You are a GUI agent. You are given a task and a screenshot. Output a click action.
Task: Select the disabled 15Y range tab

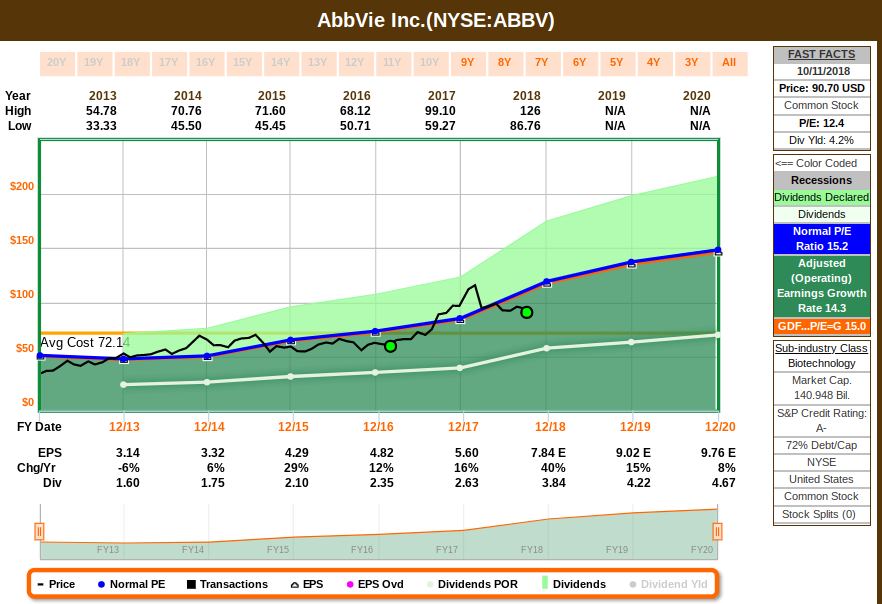pos(243,63)
